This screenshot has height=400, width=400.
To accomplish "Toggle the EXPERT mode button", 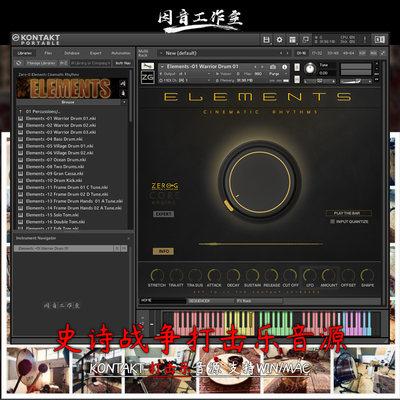I will tap(163, 214).
